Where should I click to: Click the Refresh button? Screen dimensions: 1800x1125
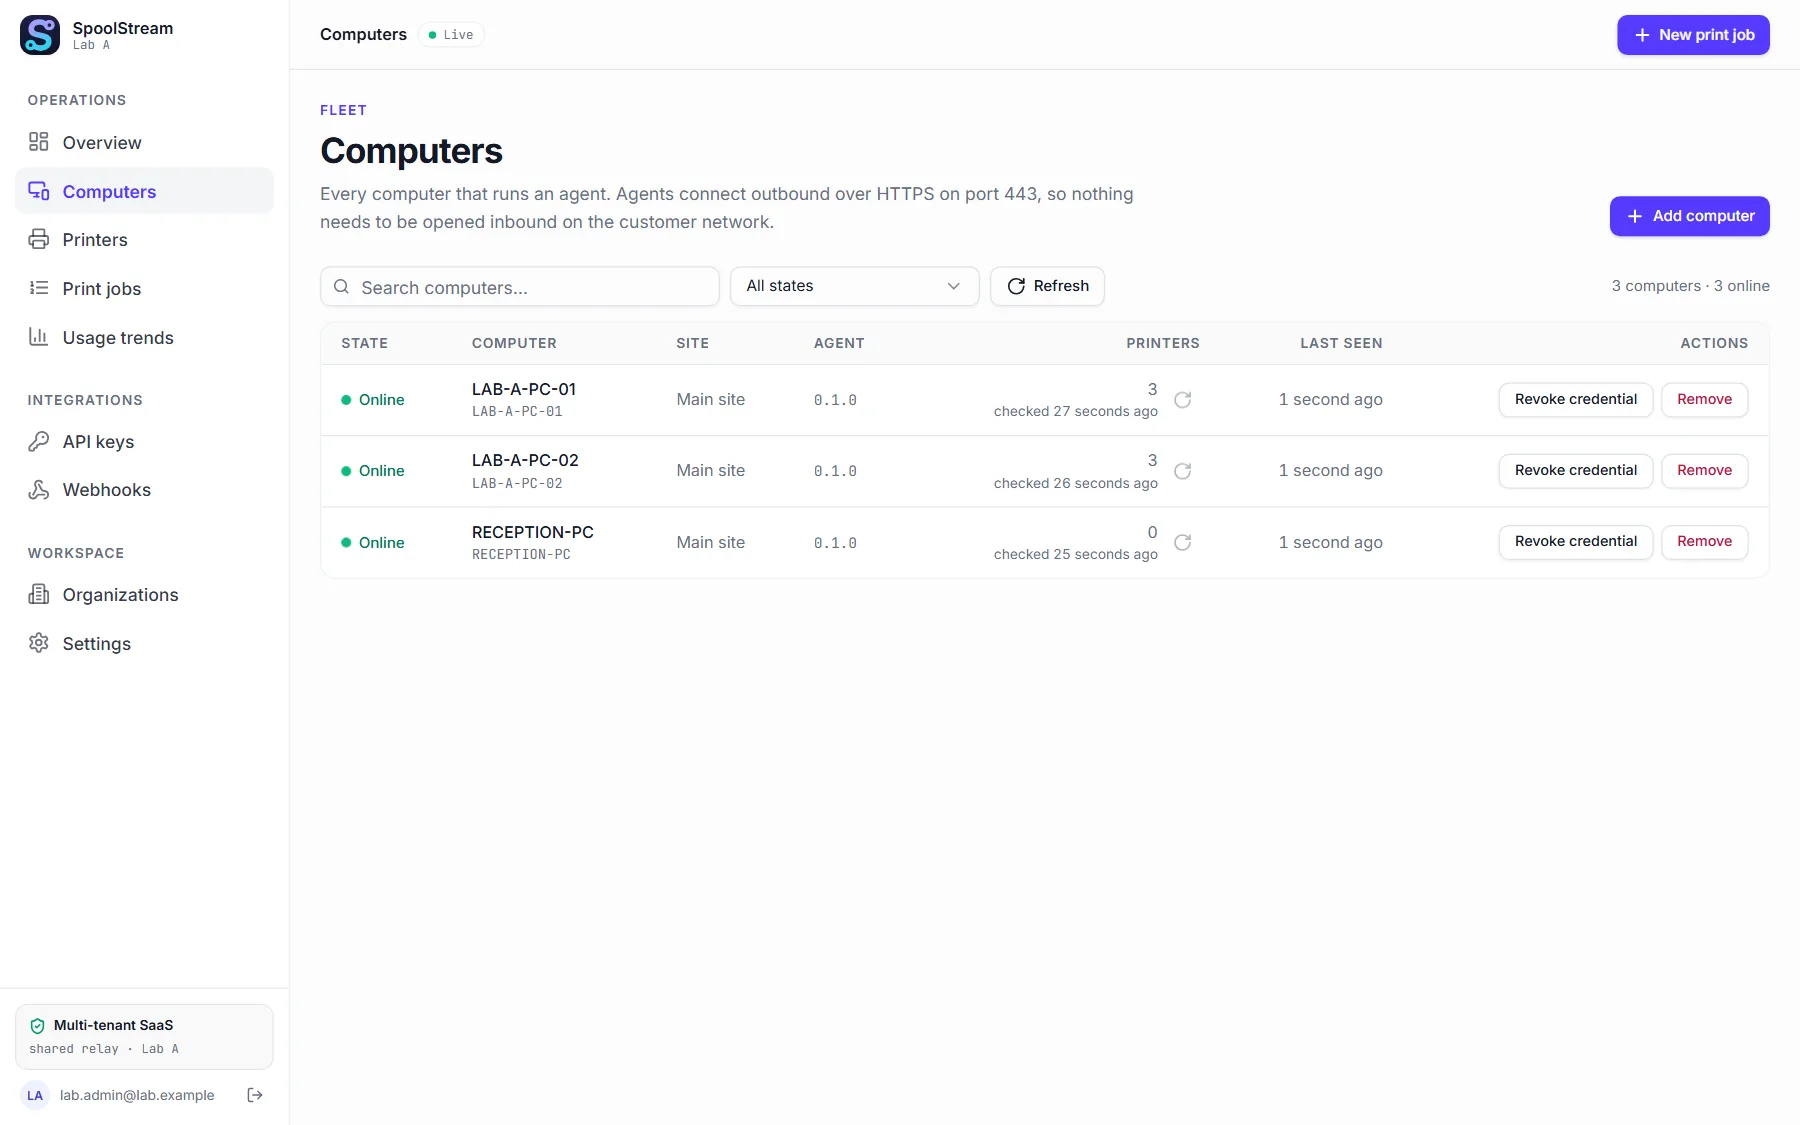point(1047,286)
